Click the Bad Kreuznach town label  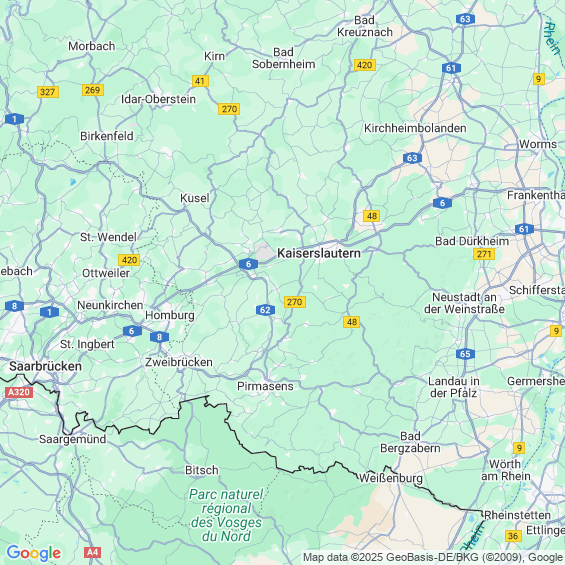(365, 26)
